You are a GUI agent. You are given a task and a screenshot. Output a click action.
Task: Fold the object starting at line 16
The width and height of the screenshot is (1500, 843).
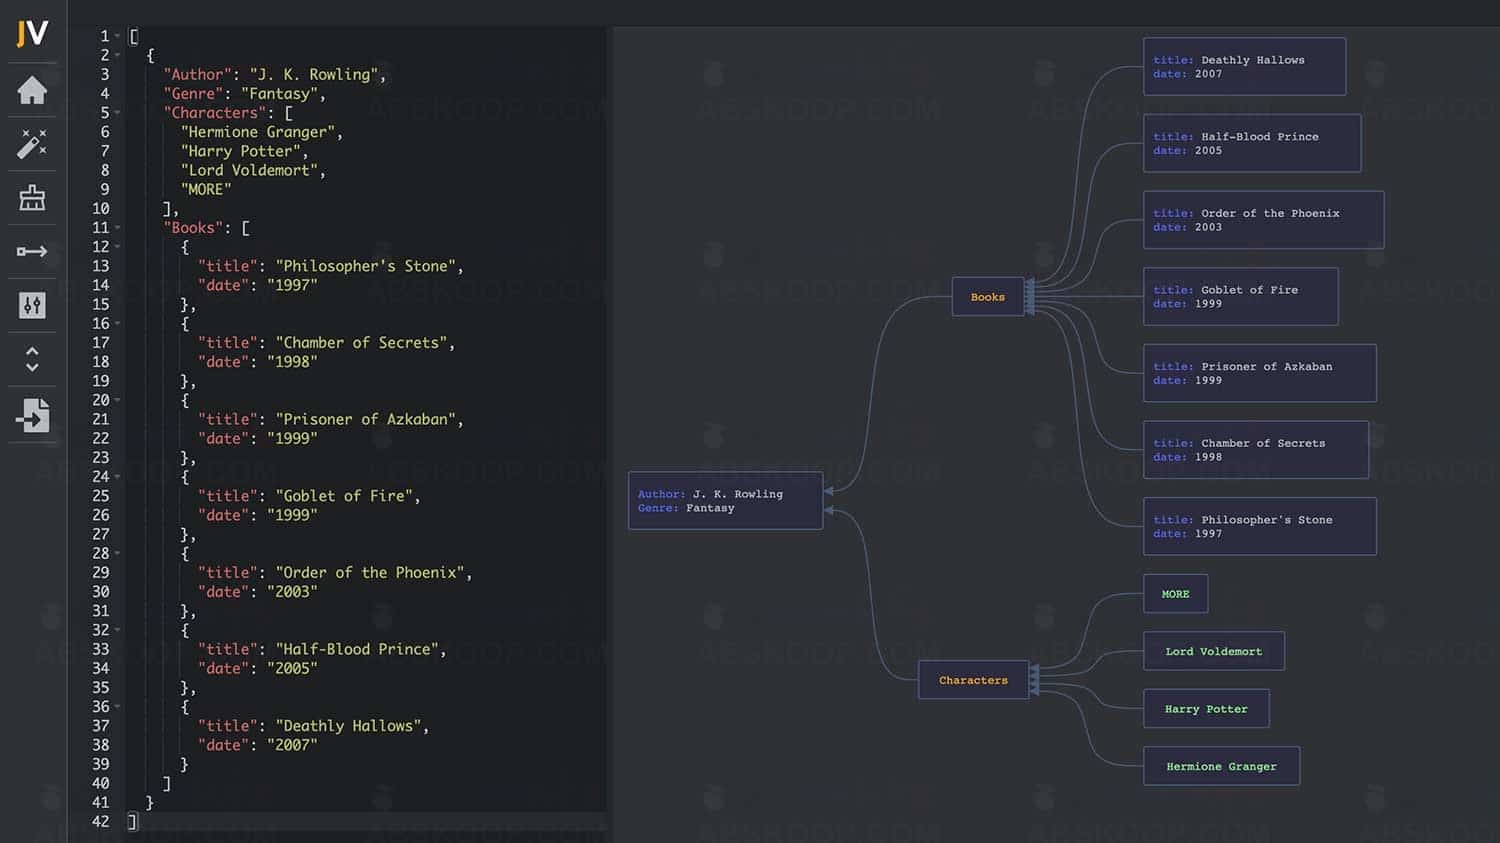(x=118, y=324)
